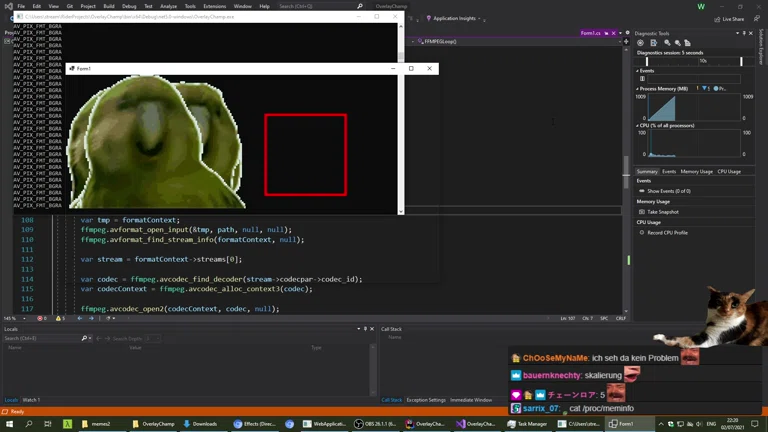The height and width of the screenshot is (432, 768).
Task: Open Search Depth dropdown in Locals
Action: click(x=153, y=338)
